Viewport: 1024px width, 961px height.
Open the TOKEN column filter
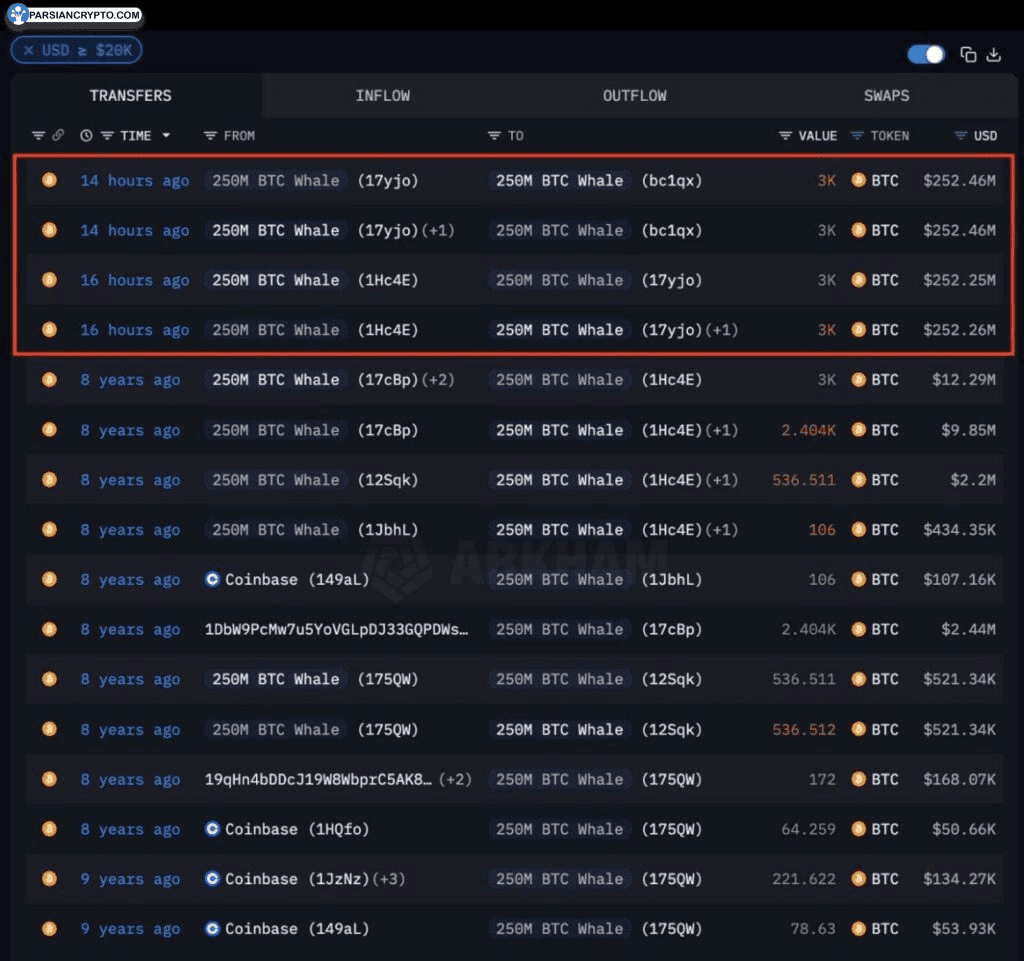(857, 135)
